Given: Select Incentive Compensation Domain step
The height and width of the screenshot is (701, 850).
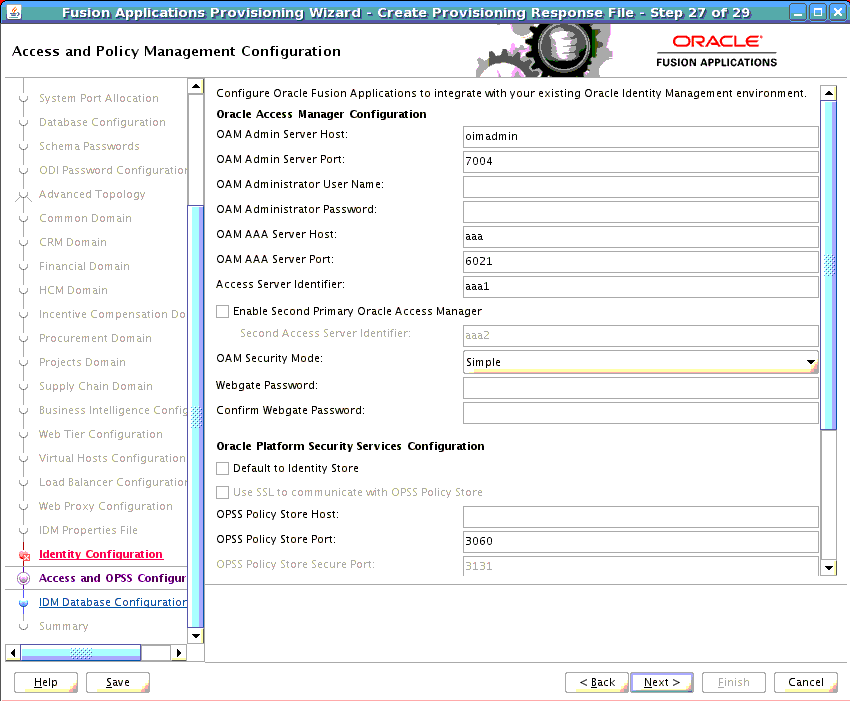Looking at the screenshot, I should 112,314.
